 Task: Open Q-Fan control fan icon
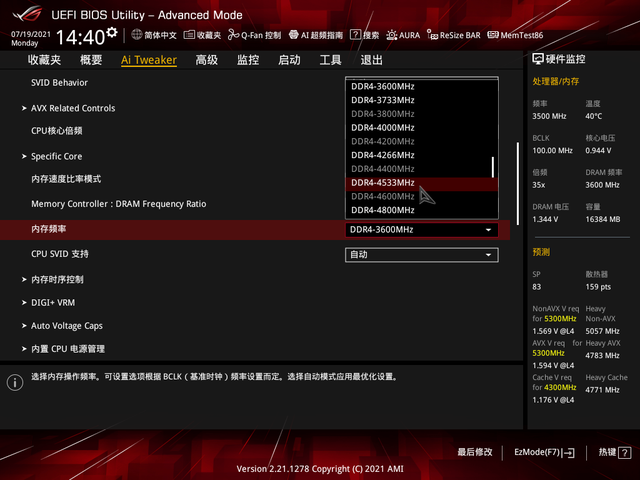(x=233, y=35)
